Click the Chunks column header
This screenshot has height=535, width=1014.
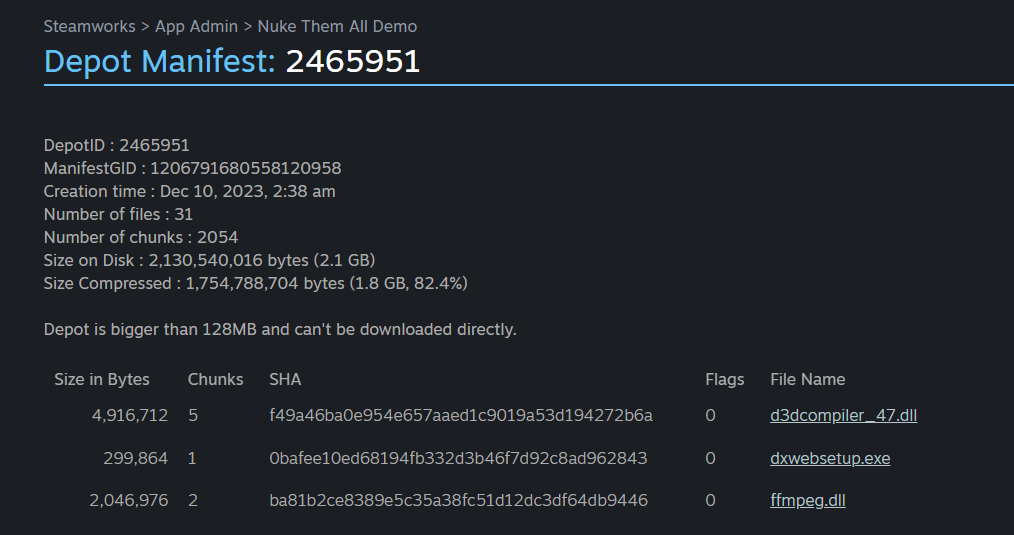215,379
